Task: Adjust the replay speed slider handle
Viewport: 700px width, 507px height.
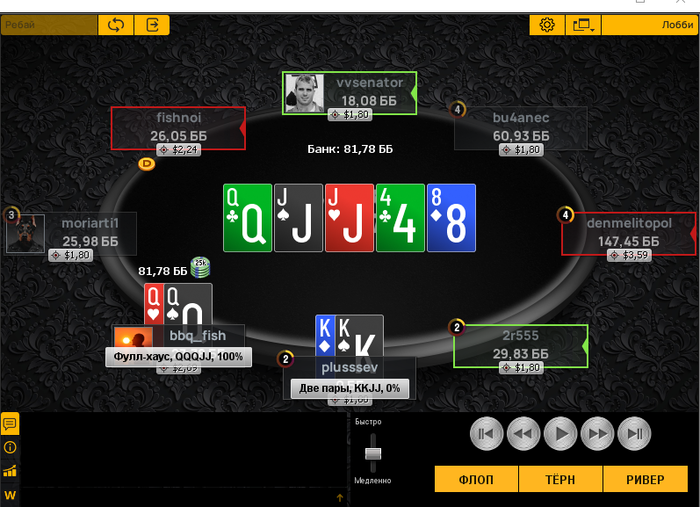Action: (x=373, y=454)
